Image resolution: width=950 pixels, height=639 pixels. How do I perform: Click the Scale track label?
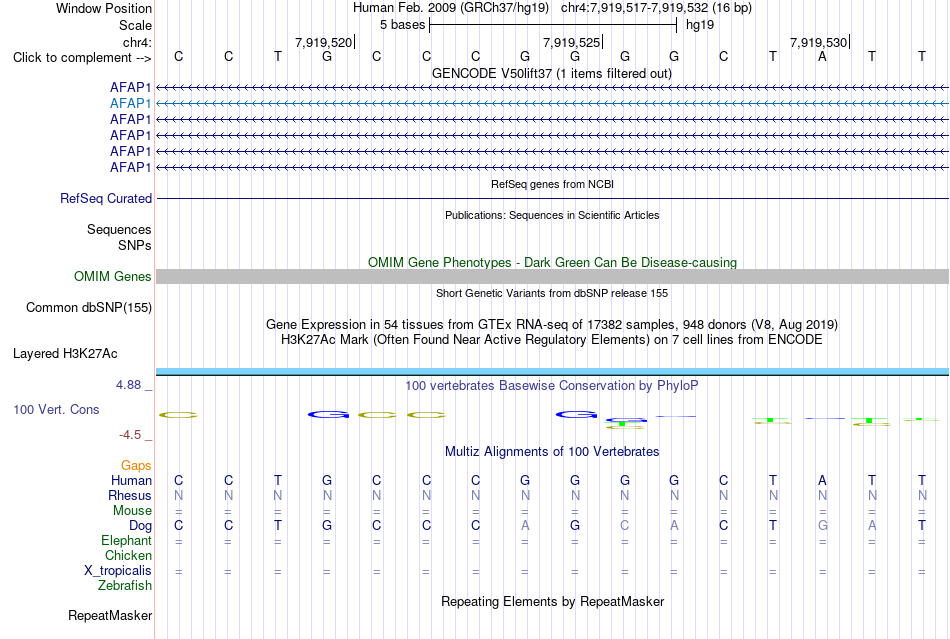pos(135,25)
